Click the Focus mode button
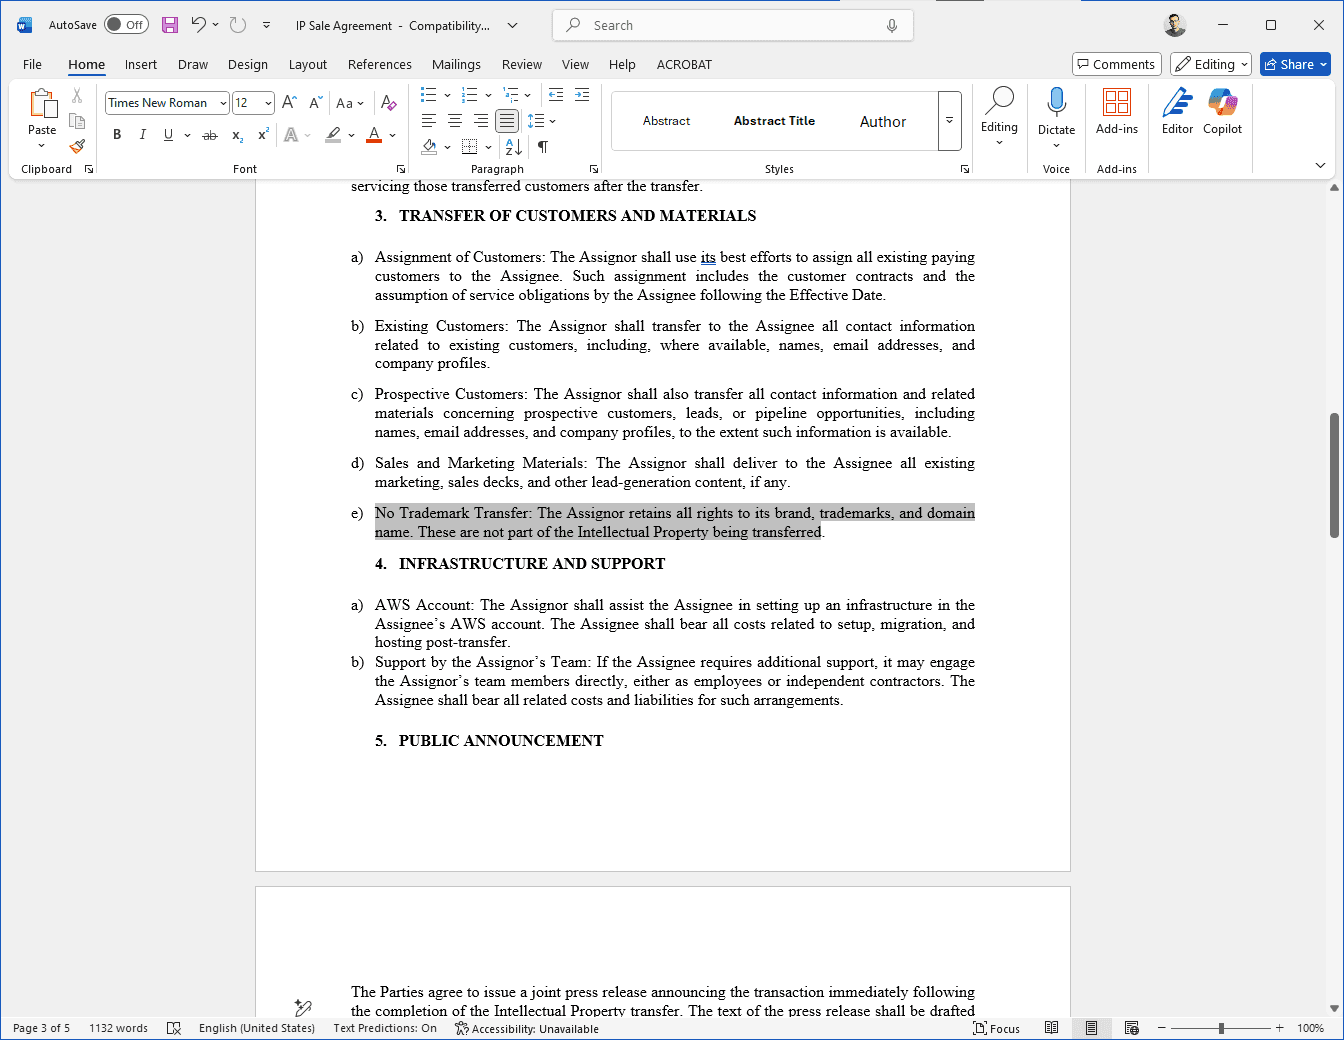This screenshot has width=1344, height=1040. click(997, 1028)
